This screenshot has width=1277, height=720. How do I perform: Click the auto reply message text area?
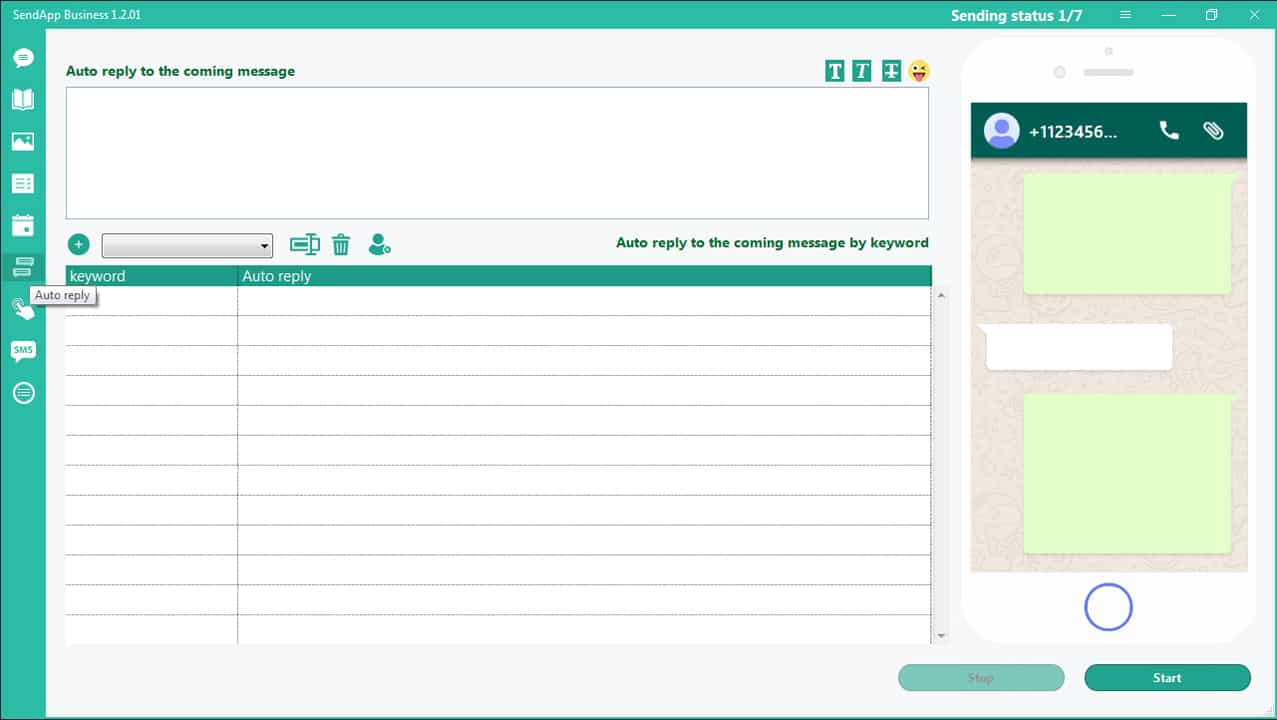click(x=497, y=153)
